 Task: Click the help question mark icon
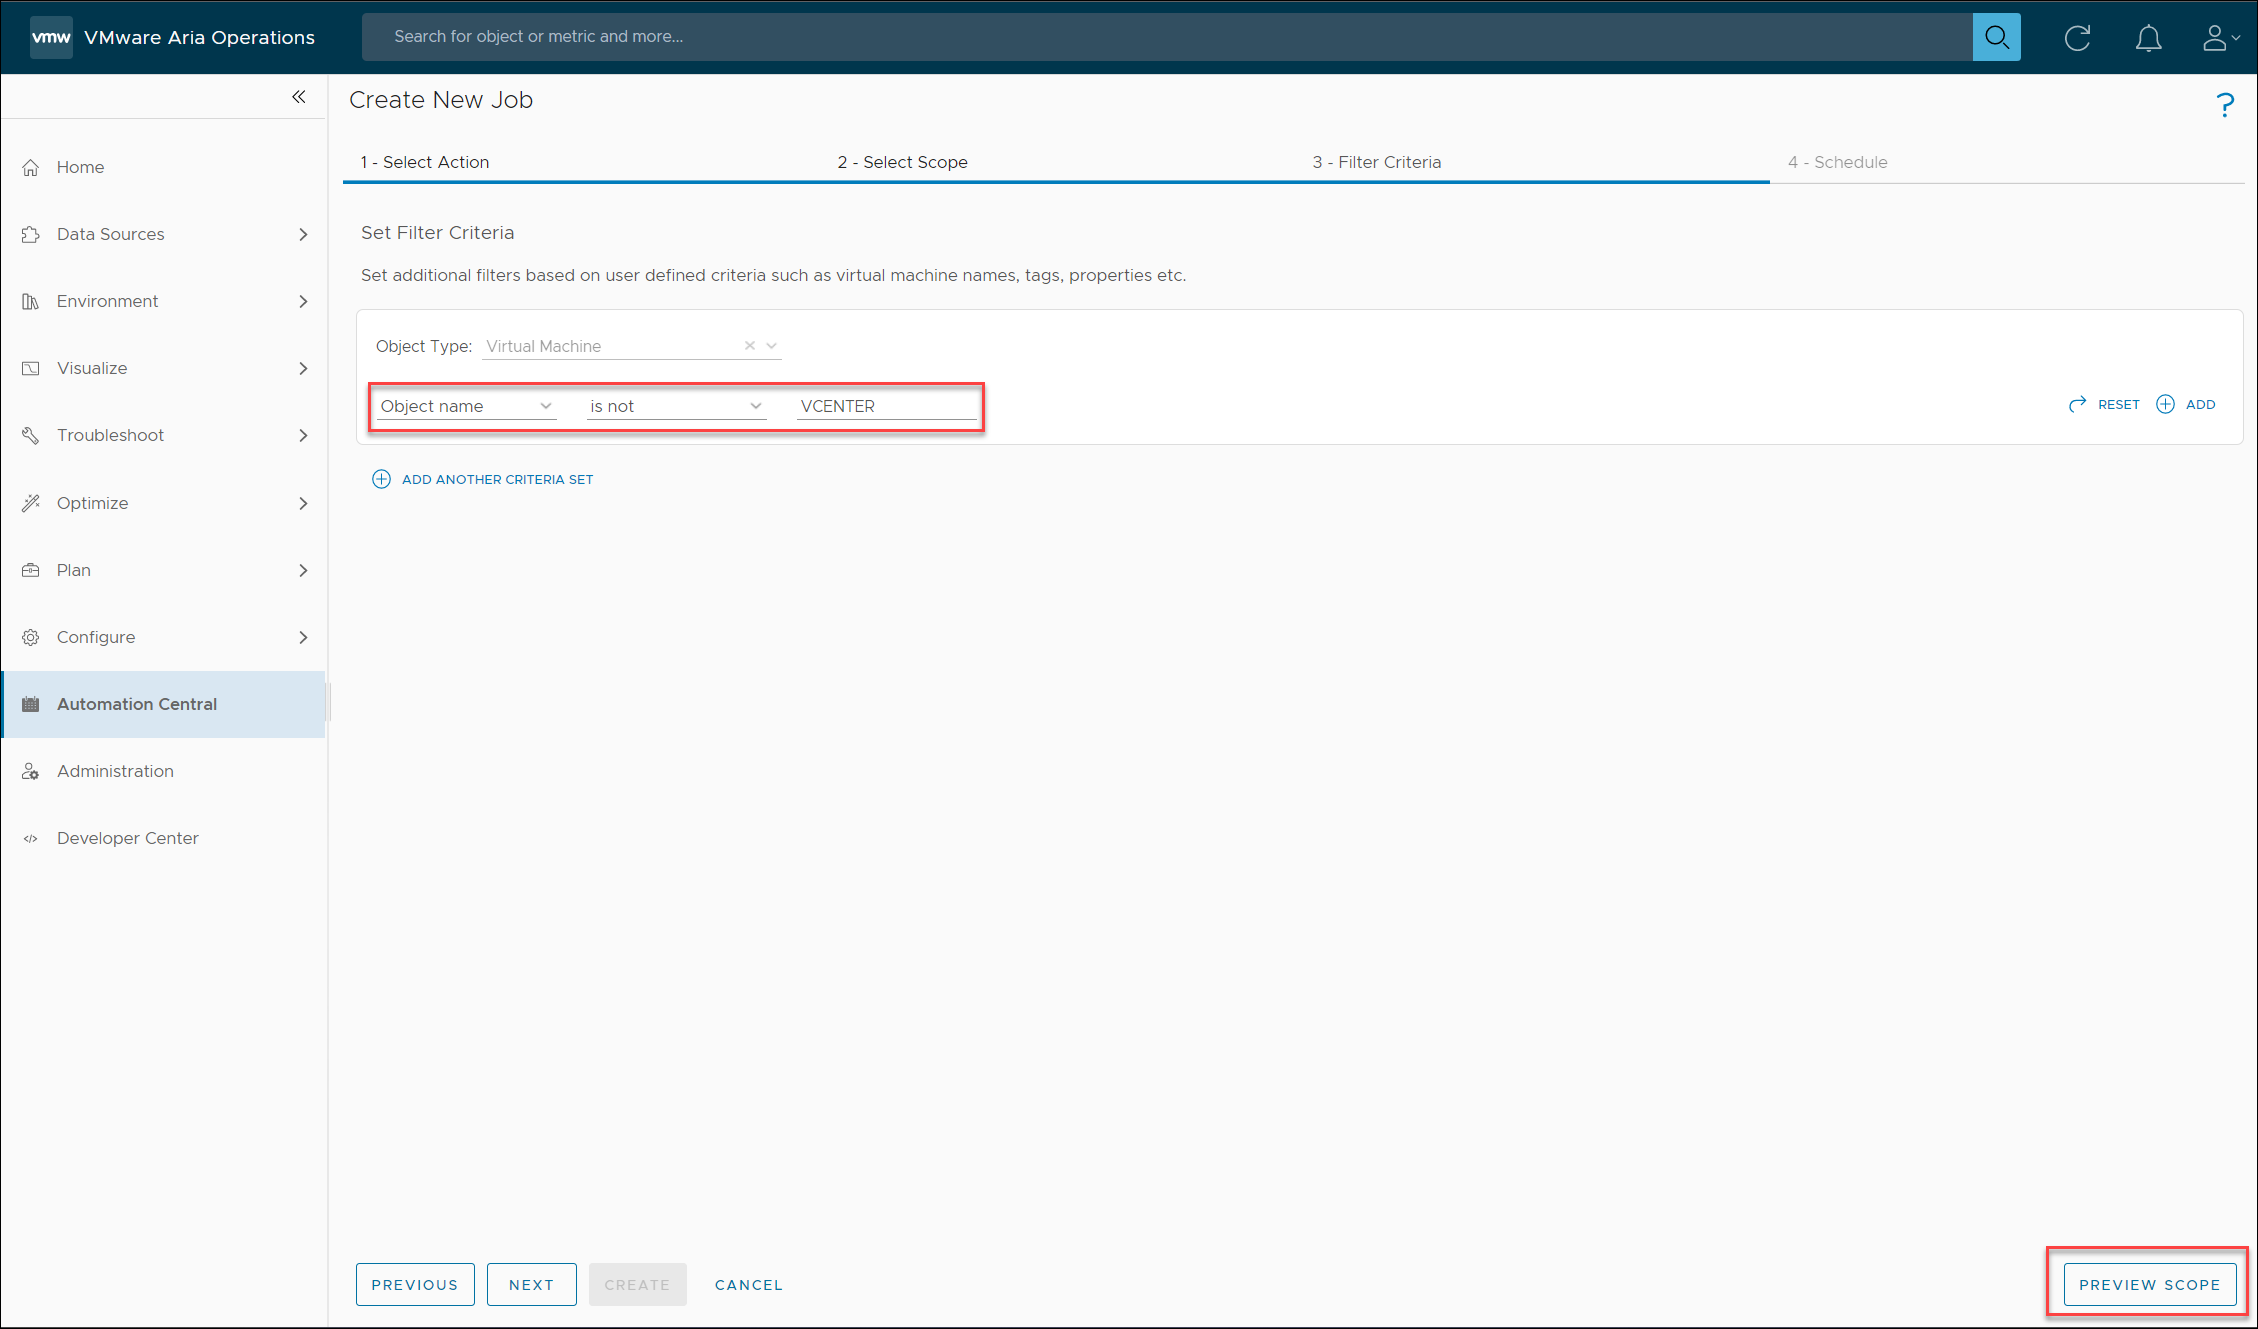(x=2224, y=105)
